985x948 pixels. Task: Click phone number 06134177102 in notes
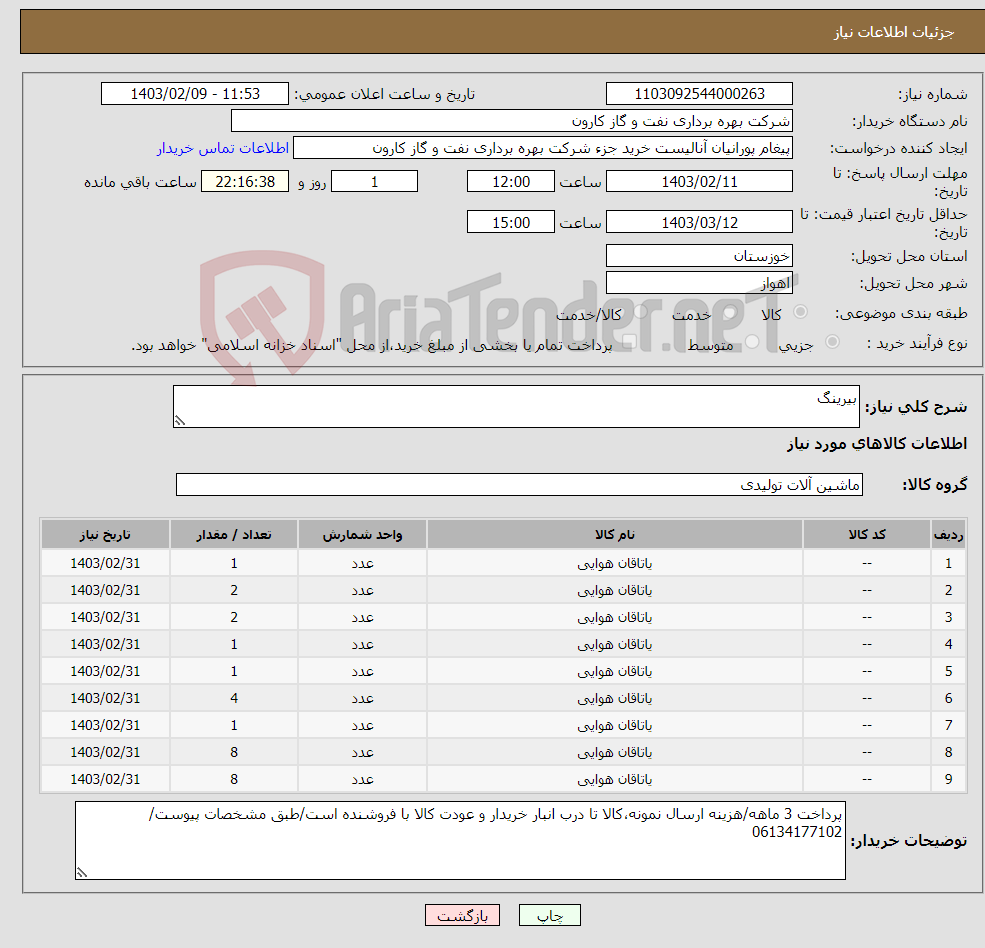(797, 832)
